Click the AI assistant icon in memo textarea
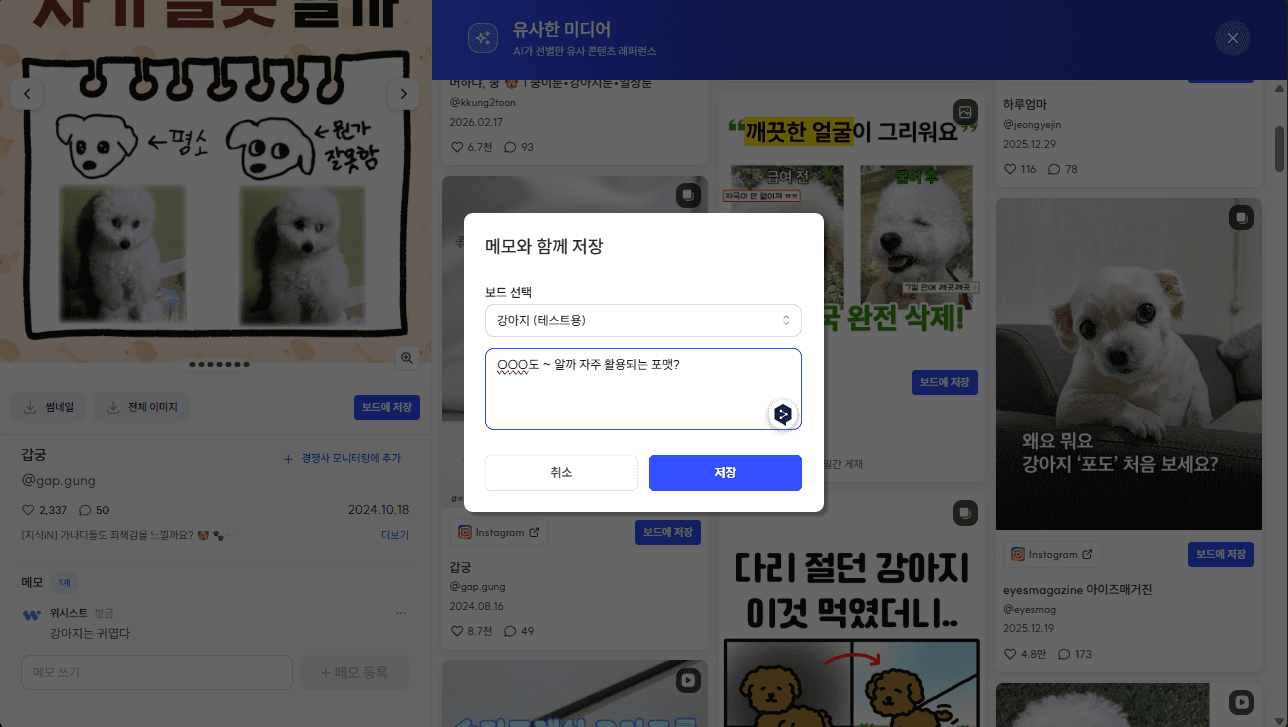1288x727 pixels. 783,414
